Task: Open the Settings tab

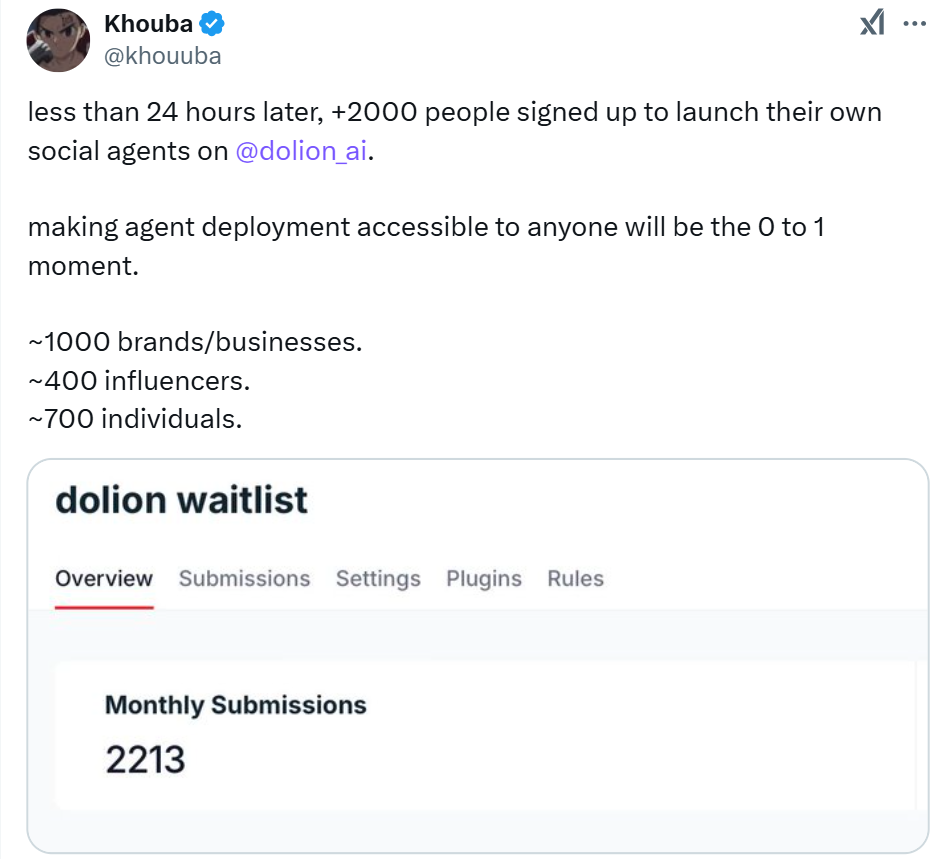Action: pos(378,579)
